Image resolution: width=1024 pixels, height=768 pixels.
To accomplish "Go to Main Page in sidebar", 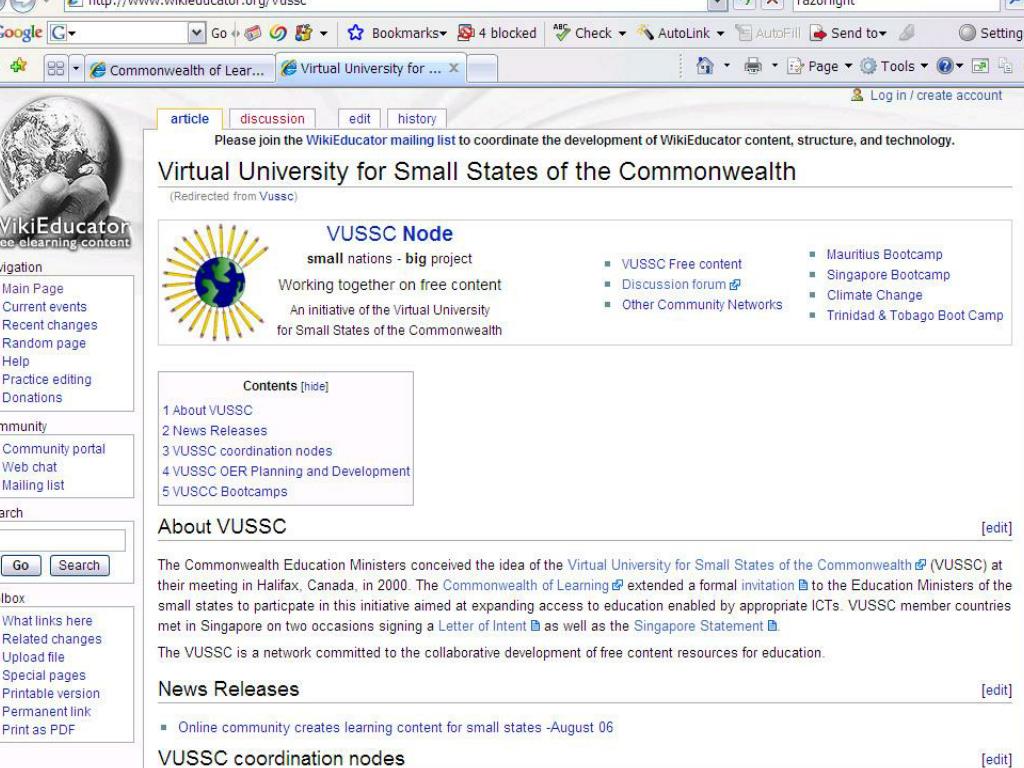I will click(33, 289).
